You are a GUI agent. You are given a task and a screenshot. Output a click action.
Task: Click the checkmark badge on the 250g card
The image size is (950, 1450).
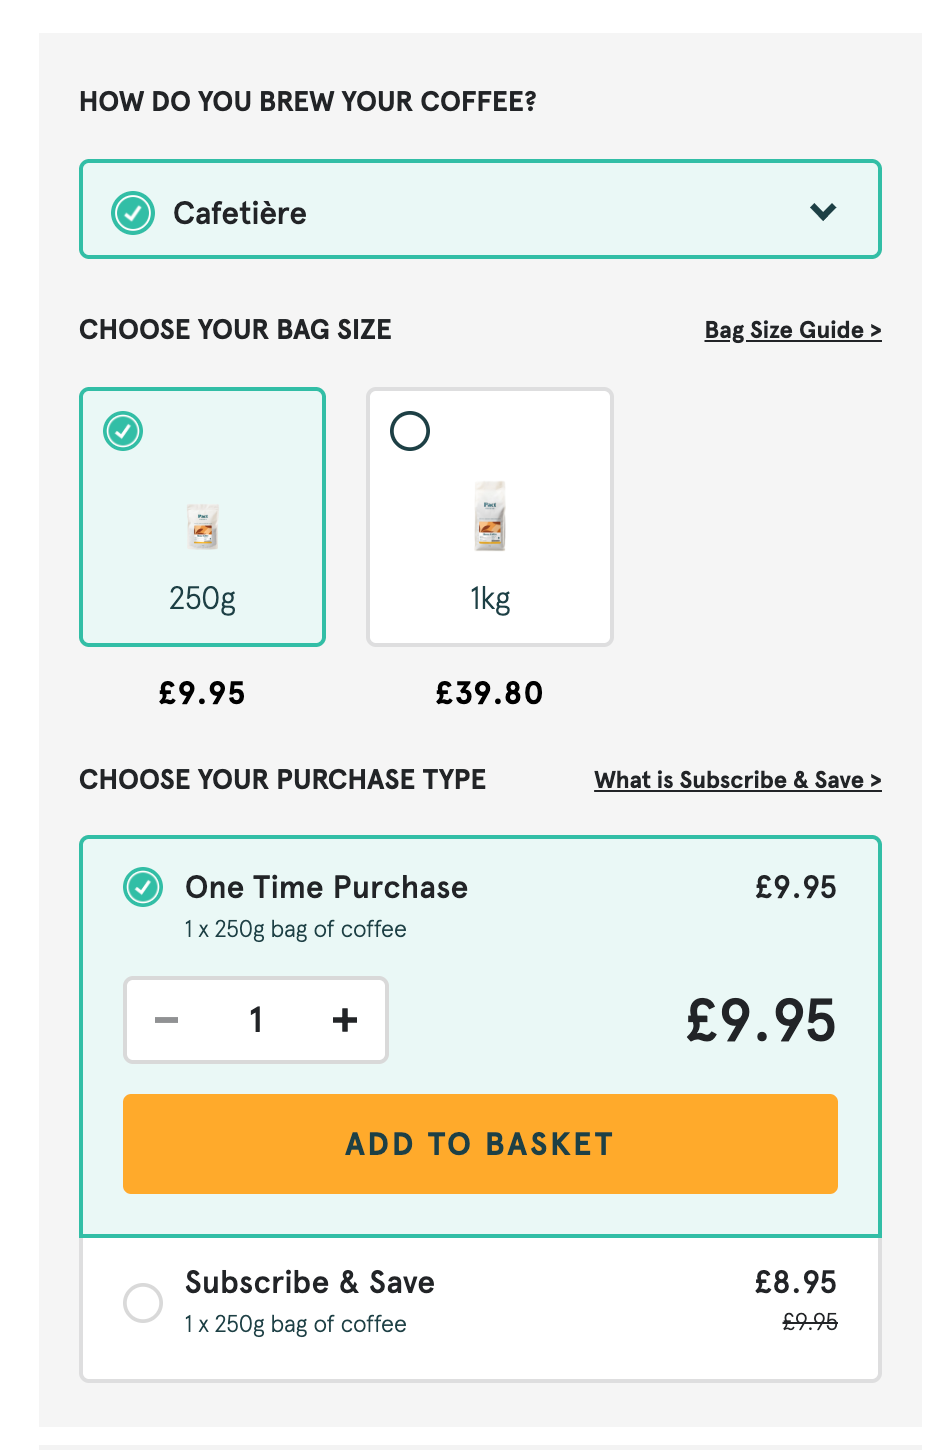(x=122, y=431)
